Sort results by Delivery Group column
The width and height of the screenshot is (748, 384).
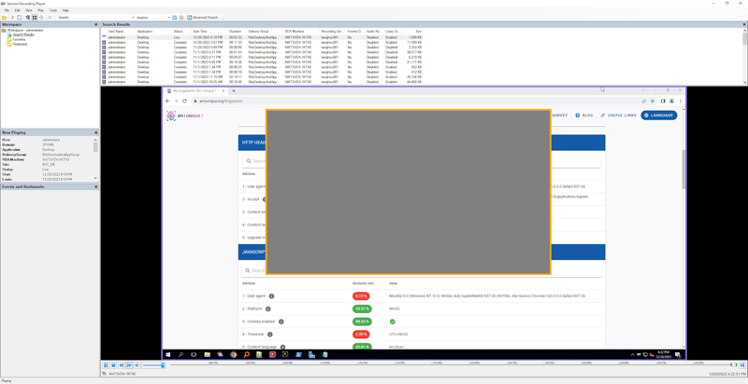[x=265, y=31]
